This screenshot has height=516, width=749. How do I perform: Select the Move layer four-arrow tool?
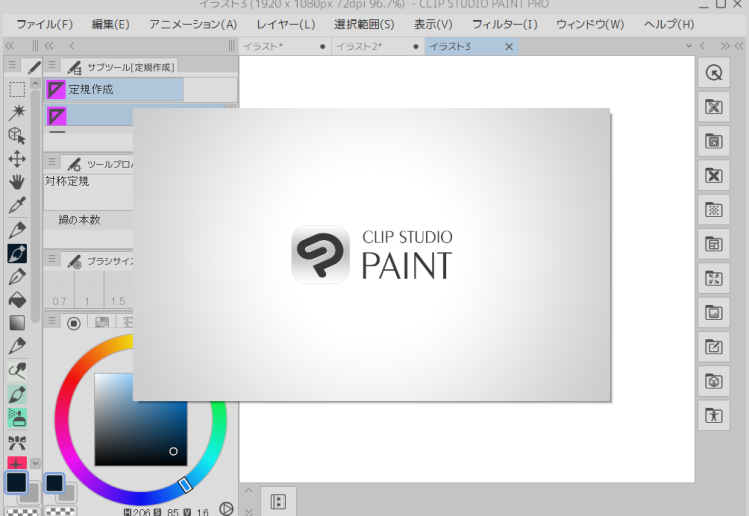pyautogui.click(x=17, y=159)
